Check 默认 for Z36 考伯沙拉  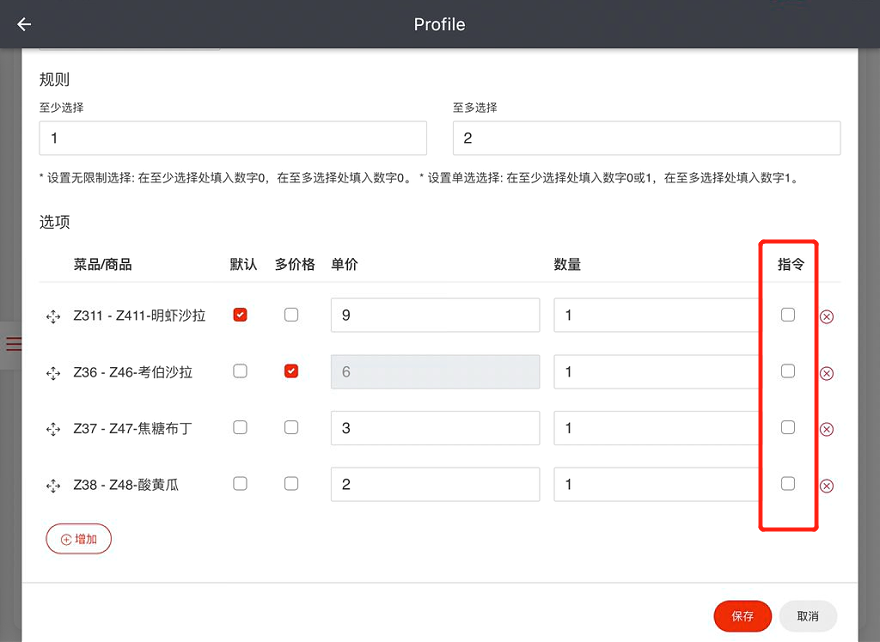tap(240, 371)
